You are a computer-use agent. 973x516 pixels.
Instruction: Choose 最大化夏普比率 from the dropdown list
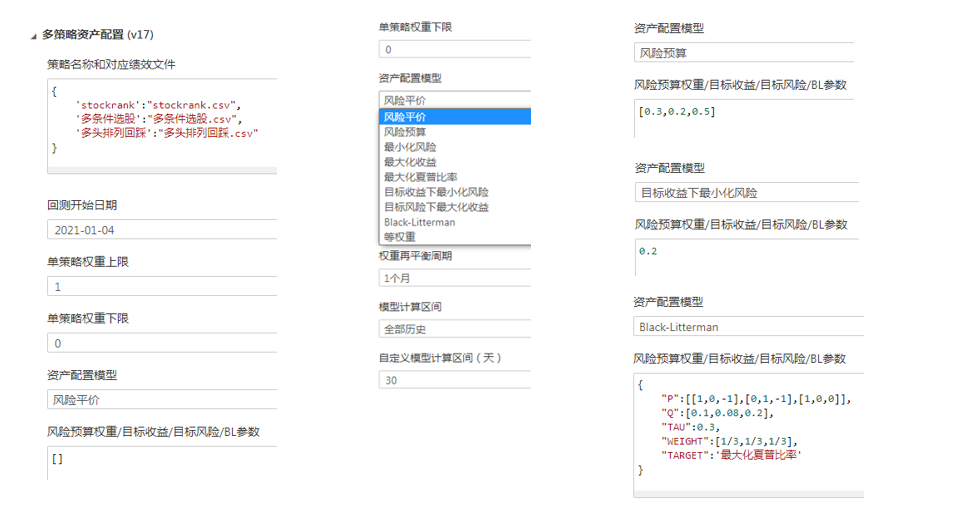pos(455,177)
